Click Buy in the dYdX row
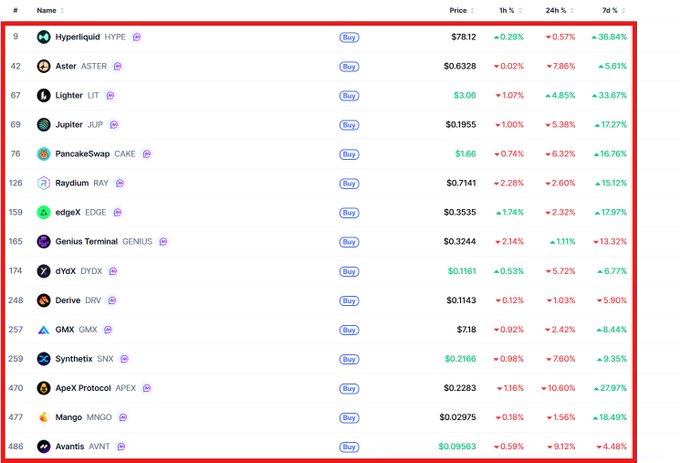This screenshot has height=463, width=680. click(349, 272)
